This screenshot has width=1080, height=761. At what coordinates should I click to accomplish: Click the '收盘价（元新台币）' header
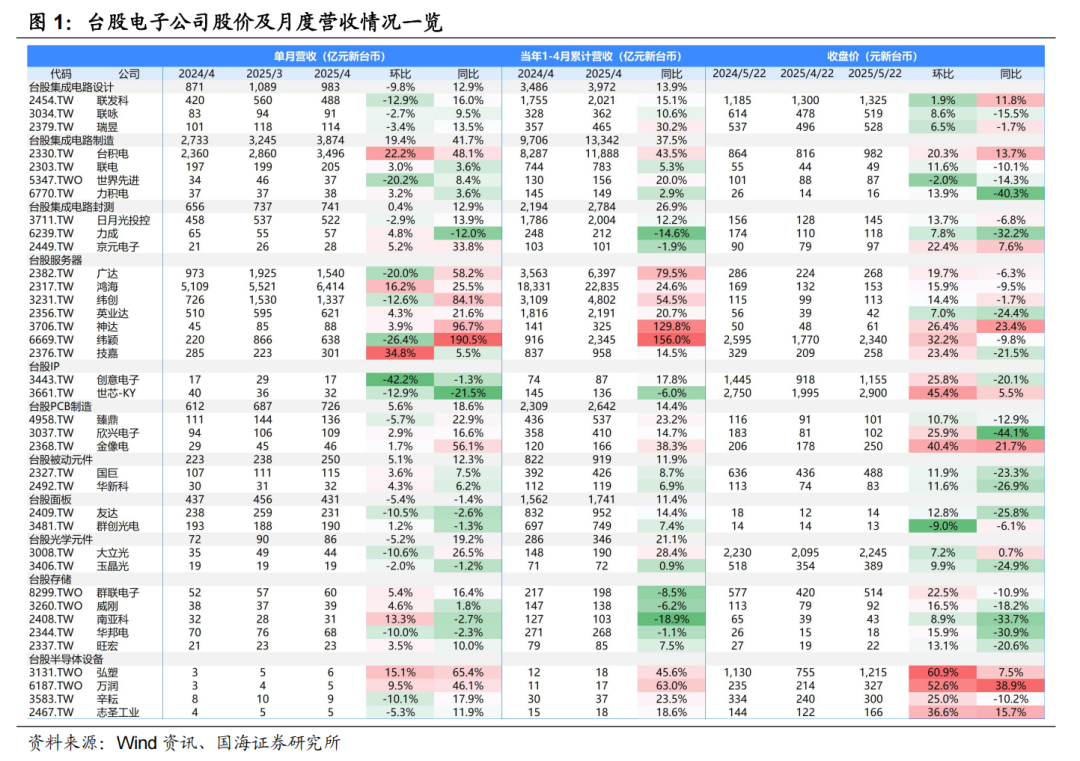tap(872, 56)
